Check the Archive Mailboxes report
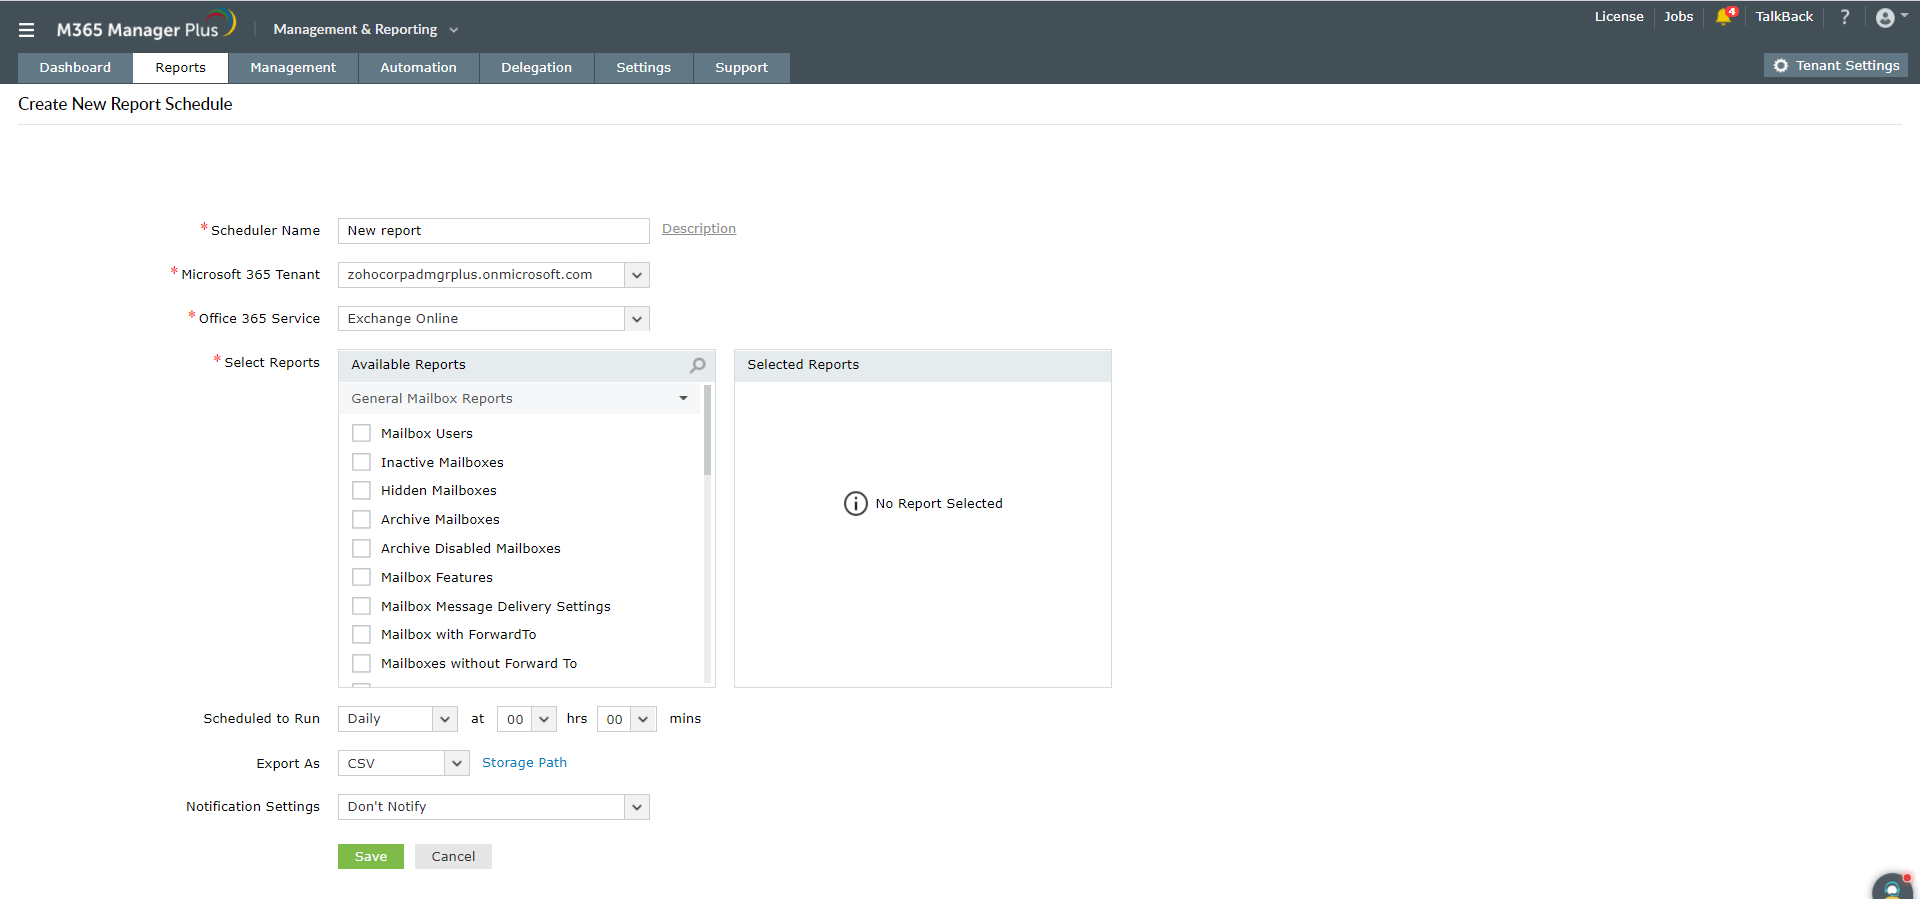Image resolution: width=1920 pixels, height=899 pixels. pos(361,519)
